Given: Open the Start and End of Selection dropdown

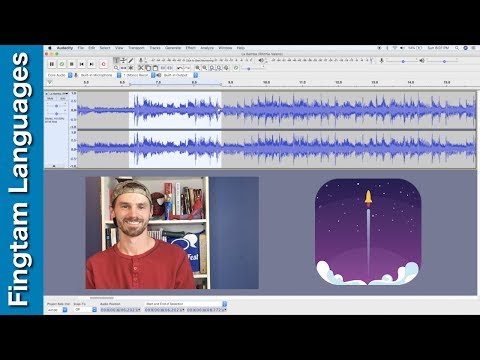Looking at the screenshot, I should point(186,304).
